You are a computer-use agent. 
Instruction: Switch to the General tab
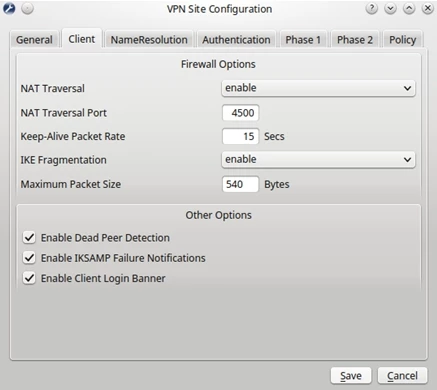(x=34, y=40)
